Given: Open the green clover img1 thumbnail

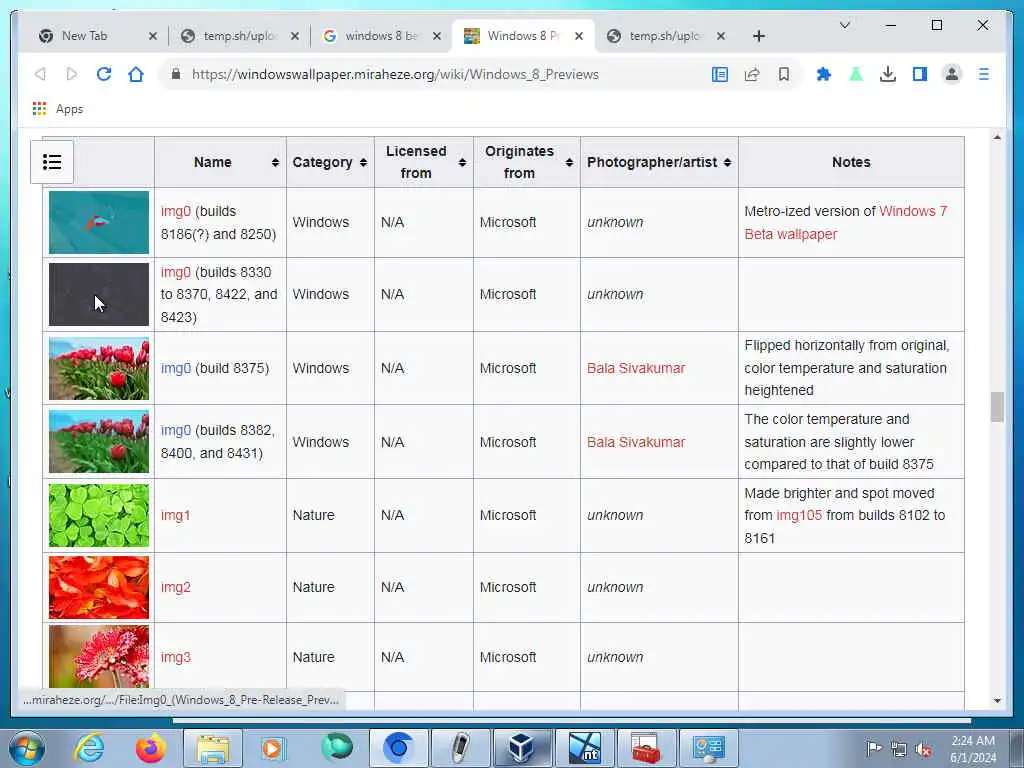Looking at the screenshot, I should coord(99,515).
